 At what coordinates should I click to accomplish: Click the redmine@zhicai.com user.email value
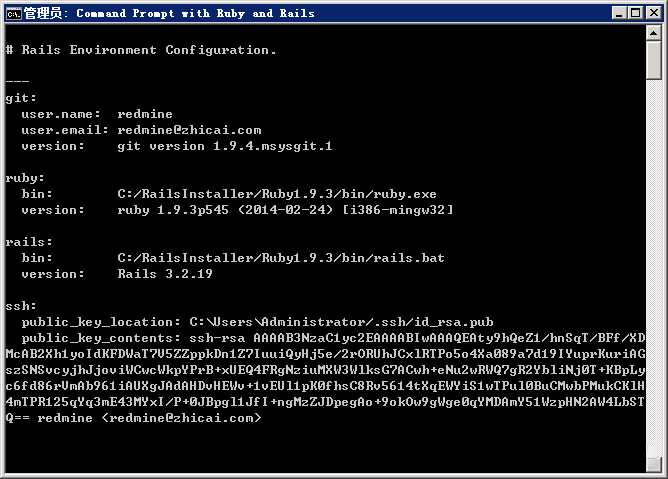point(189,130)
